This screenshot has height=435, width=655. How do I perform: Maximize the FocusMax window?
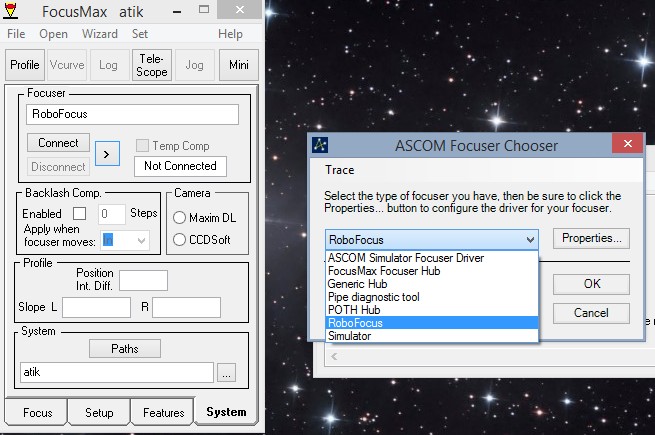coord(204,10)
